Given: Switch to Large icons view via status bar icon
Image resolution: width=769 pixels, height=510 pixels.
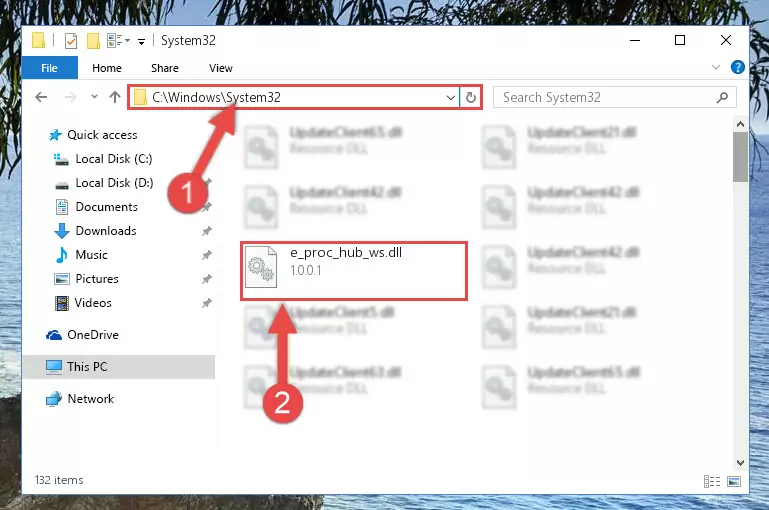Looking at the screenshot, I should (x=734, y=482).
